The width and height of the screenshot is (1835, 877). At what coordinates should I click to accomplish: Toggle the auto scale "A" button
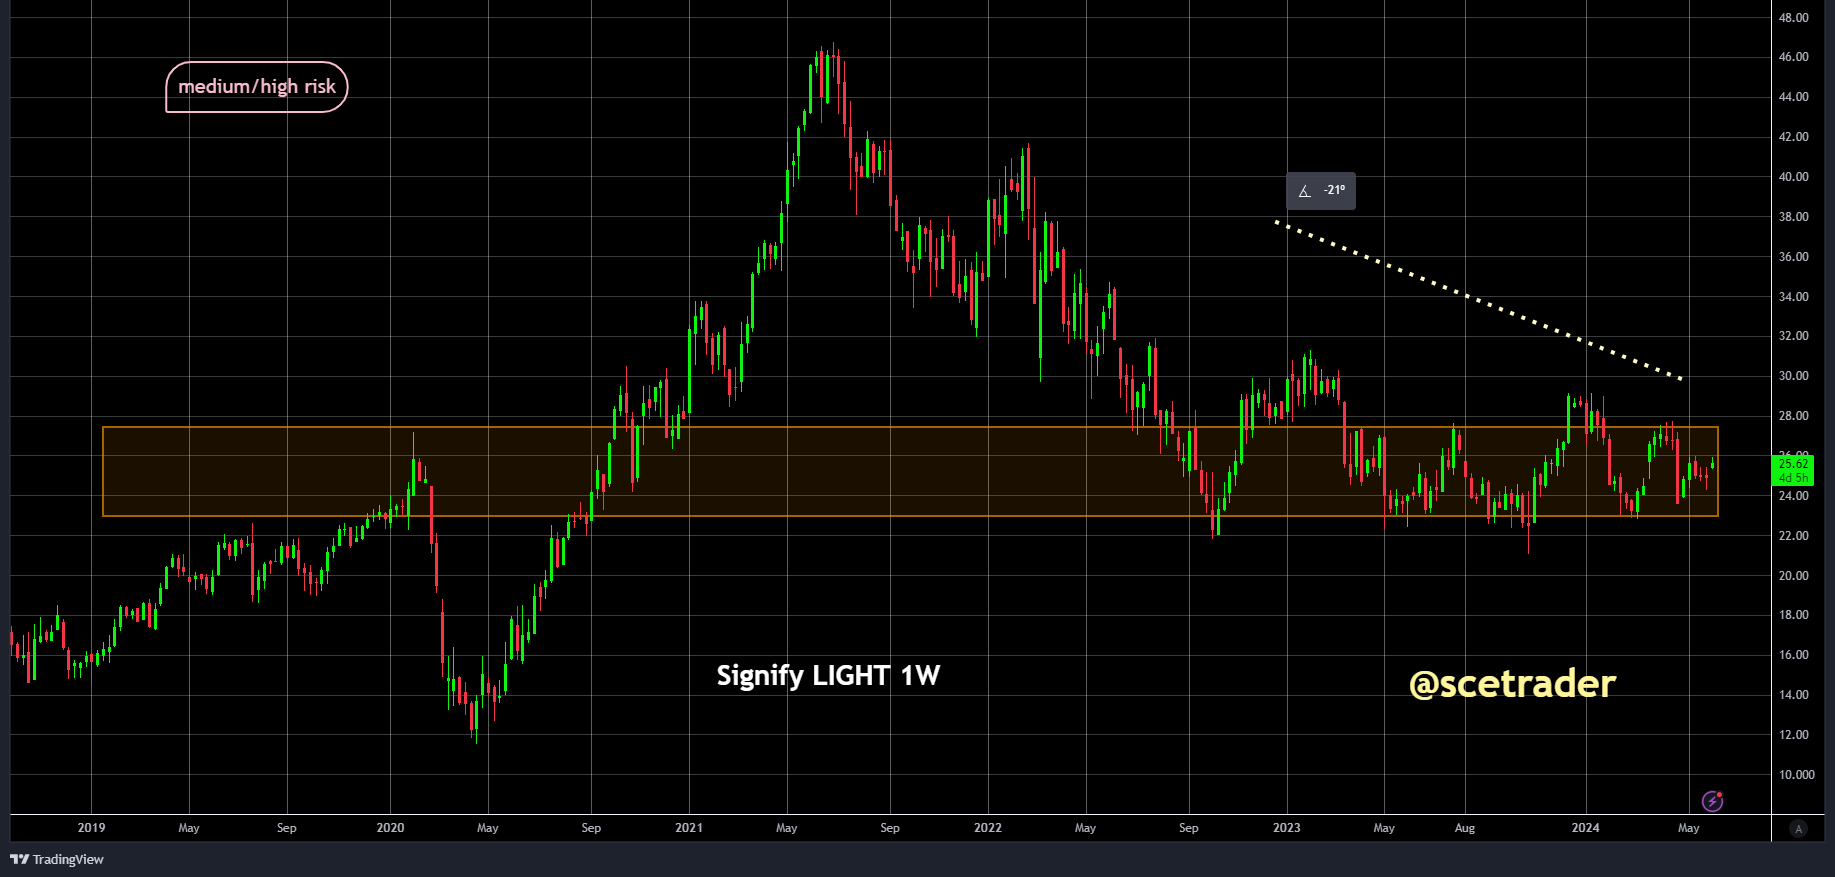(x=1799, y=828)
